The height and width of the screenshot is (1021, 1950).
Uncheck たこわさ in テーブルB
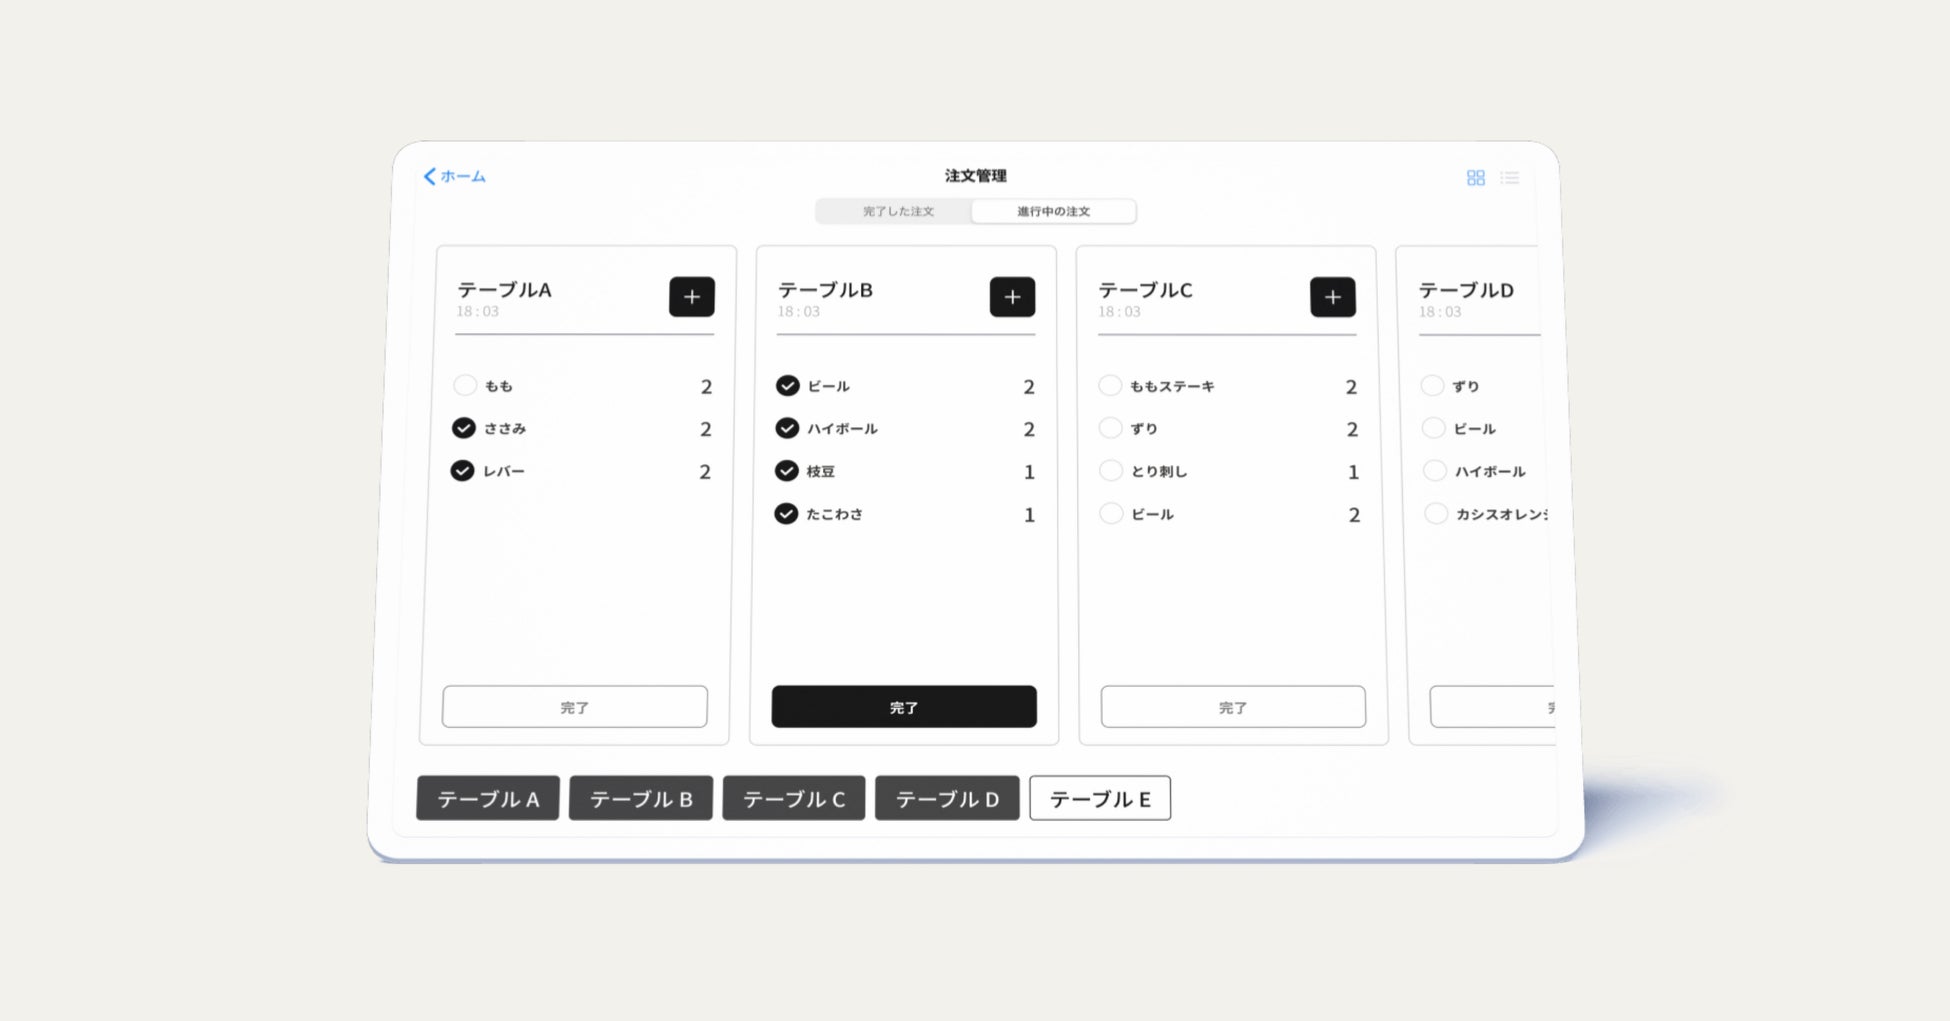click(786, 513)
